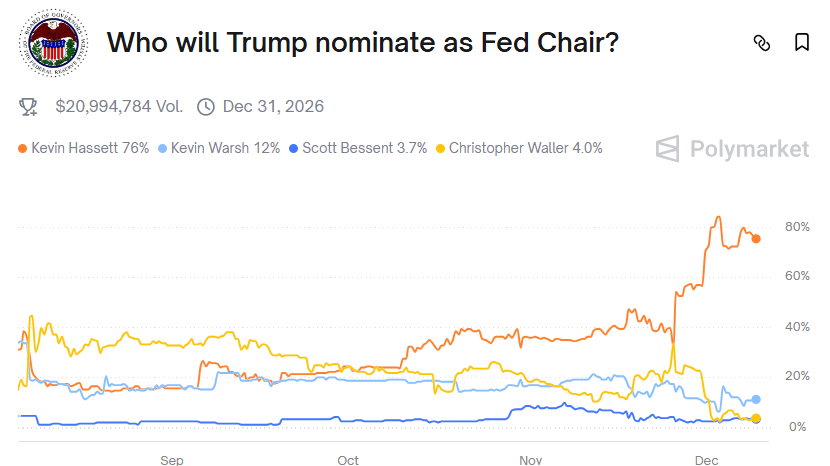
Task: Click the orange endpoint marker on the chart
Action: (x=756, y=238)
